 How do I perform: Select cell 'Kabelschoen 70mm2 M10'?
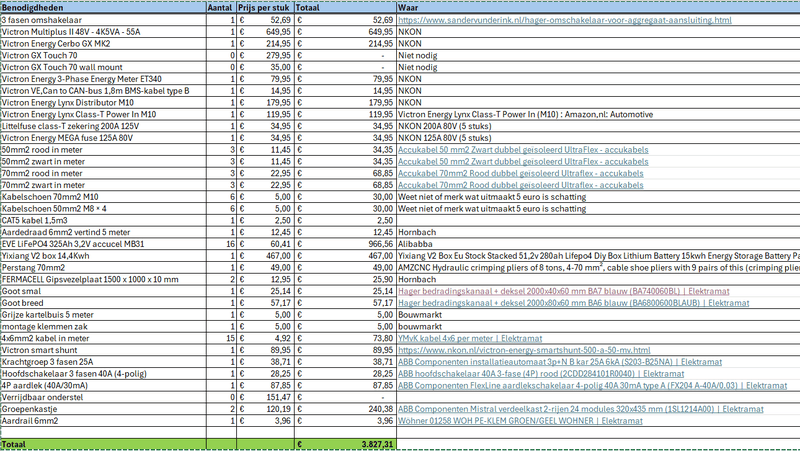pos(104,196)
